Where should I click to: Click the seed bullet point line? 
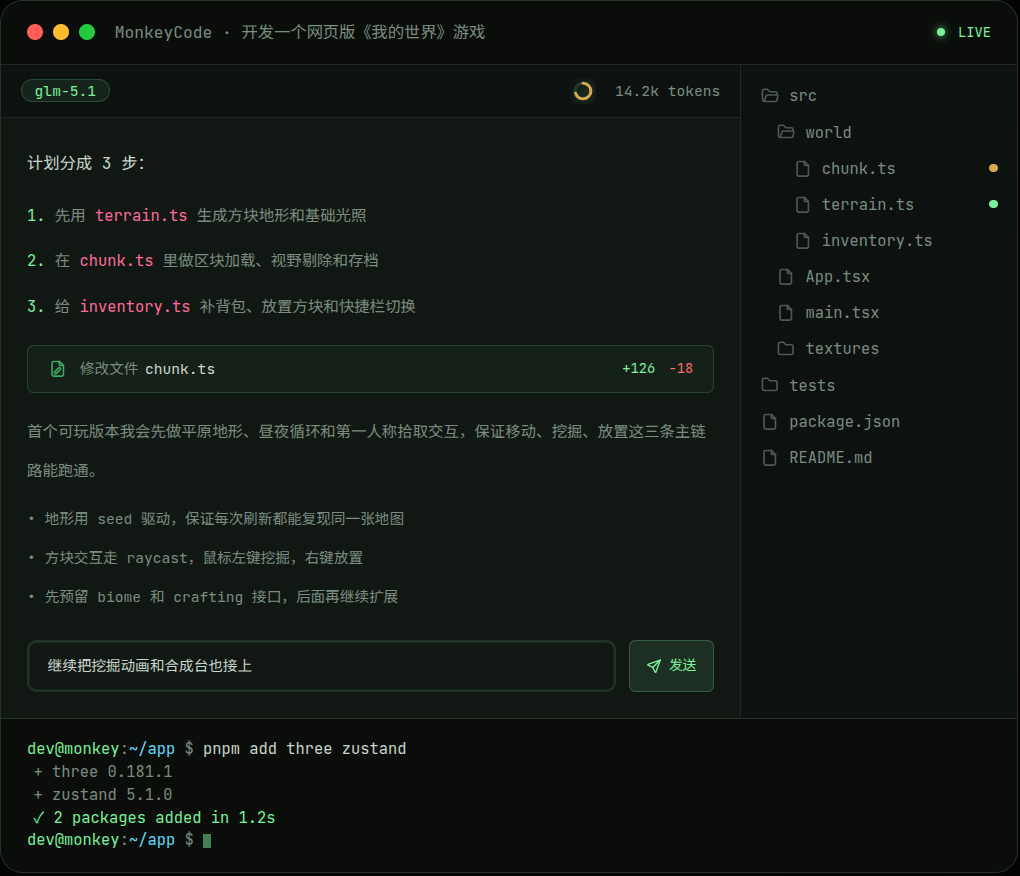coord(216,519)
